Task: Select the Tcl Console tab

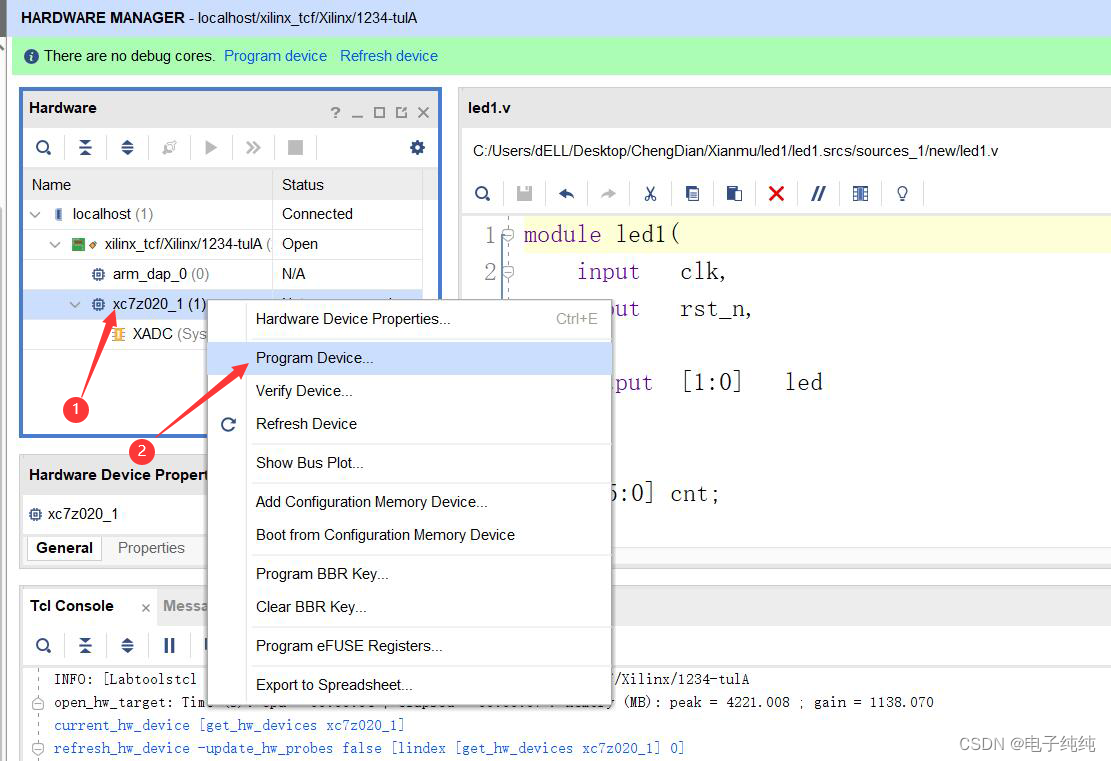Action: pyautogui.click(x=72, y=606)
